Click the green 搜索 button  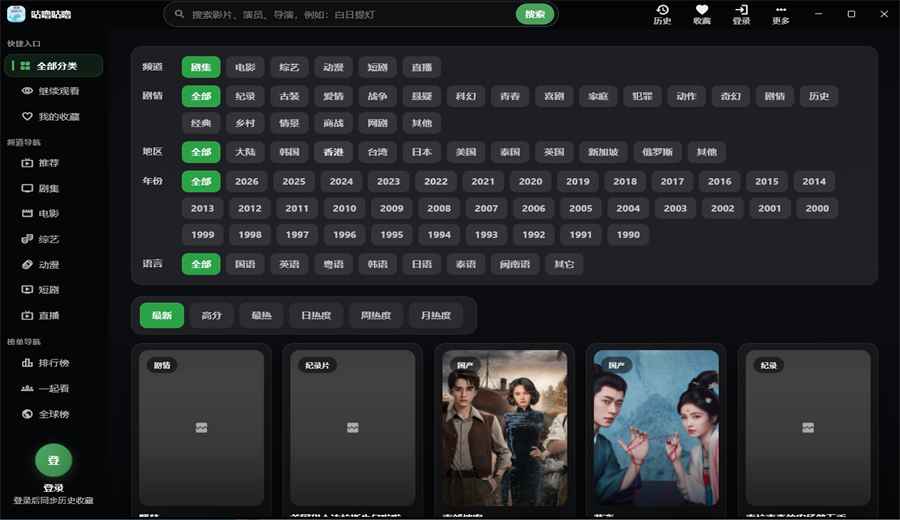pos(535,14)
